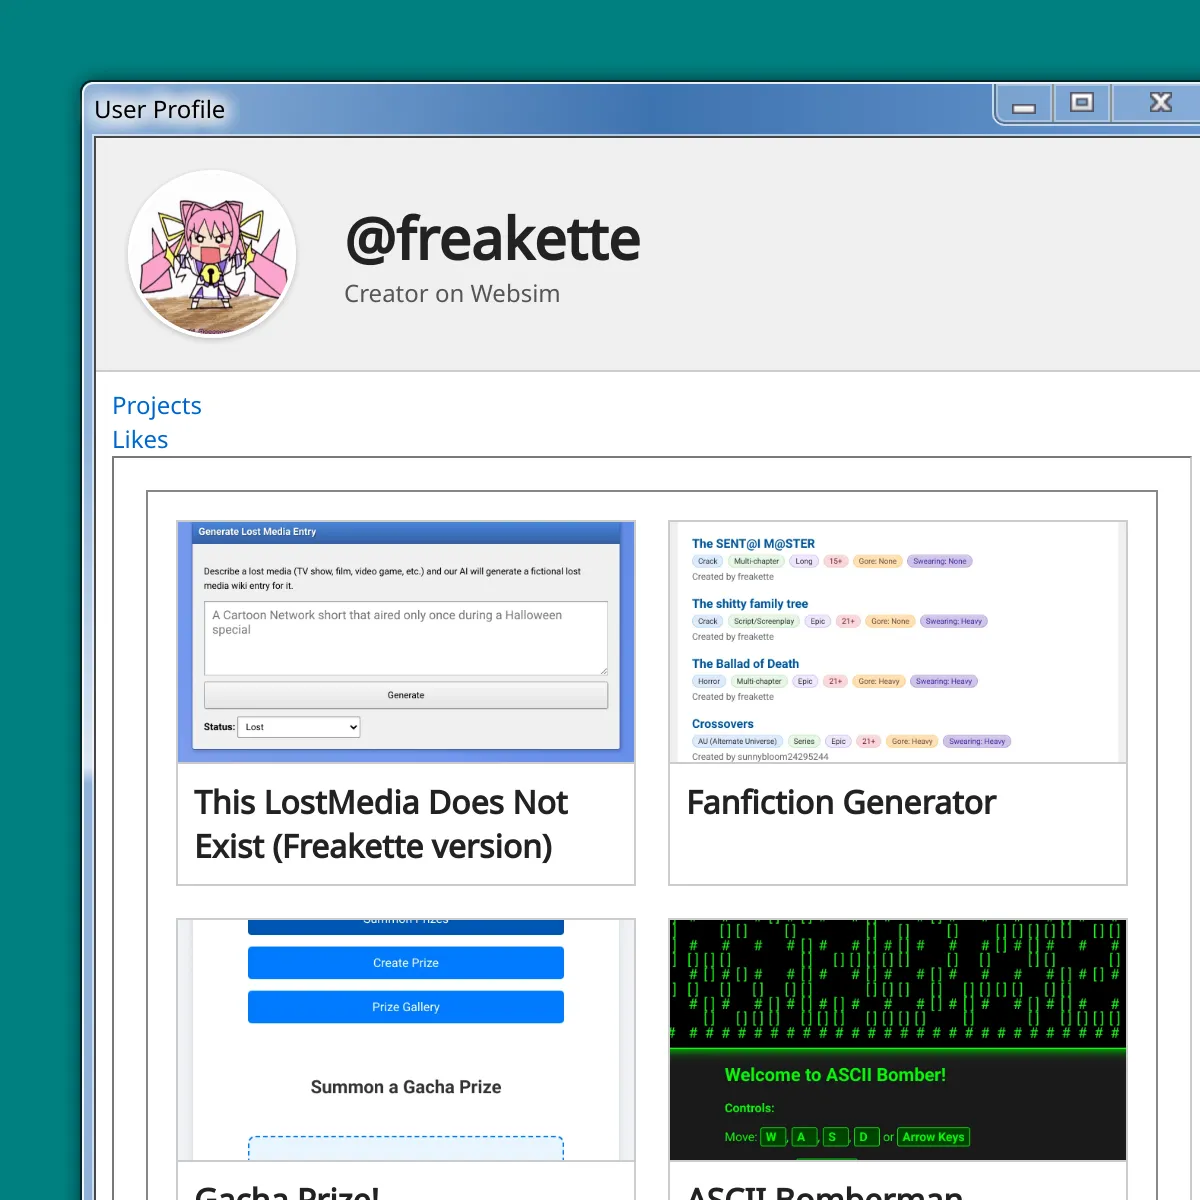Minimize the User Profile window

tap(1023, 104)
